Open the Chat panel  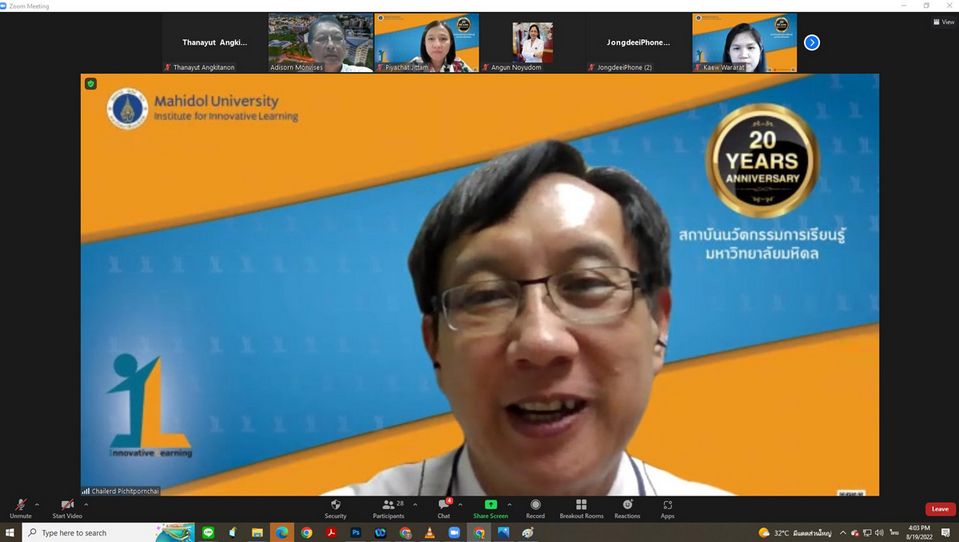tap(443, 508)
